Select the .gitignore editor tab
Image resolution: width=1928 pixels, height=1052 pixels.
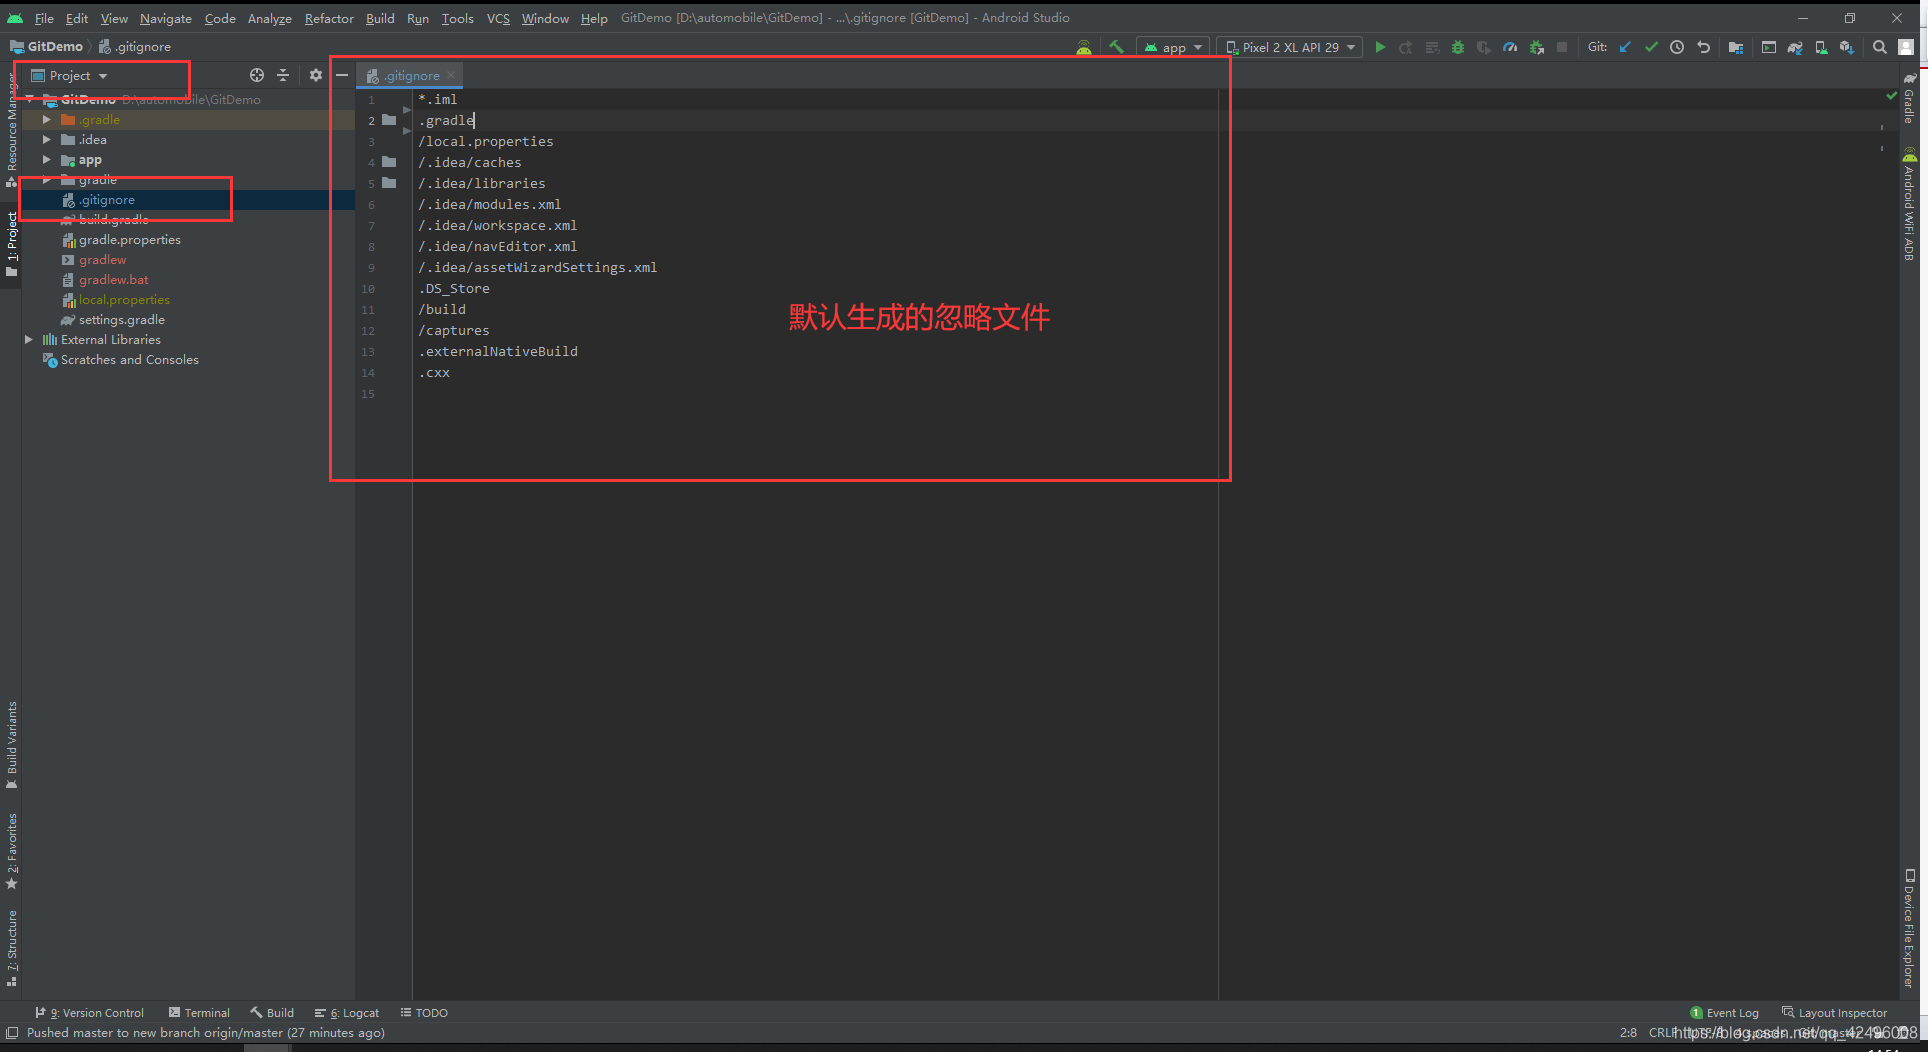(408, 75)
